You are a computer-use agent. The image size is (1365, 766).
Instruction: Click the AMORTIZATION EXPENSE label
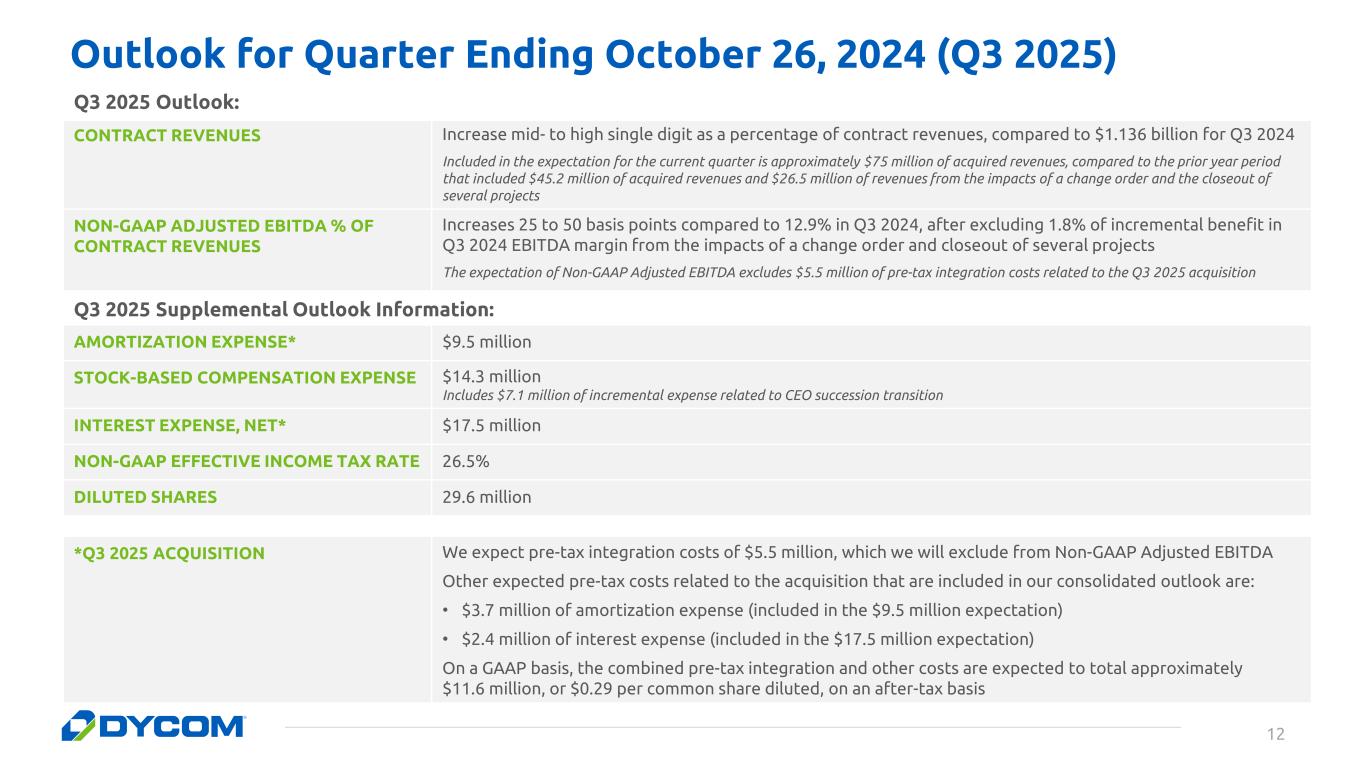coord(185,342)
